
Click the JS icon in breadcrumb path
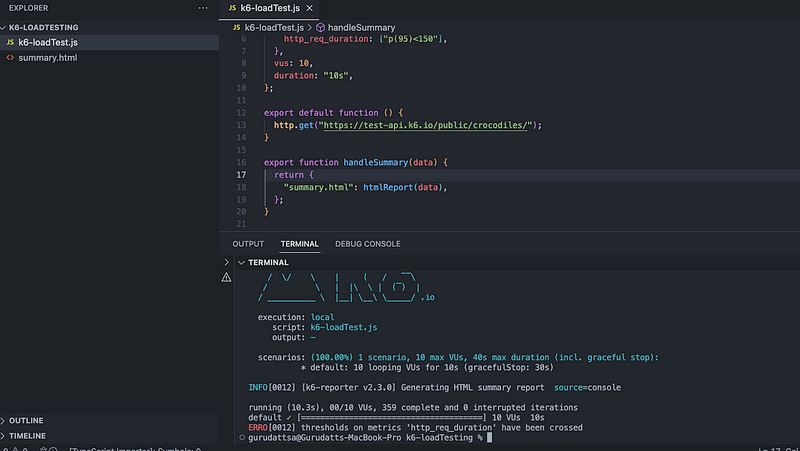coord(237,27)
